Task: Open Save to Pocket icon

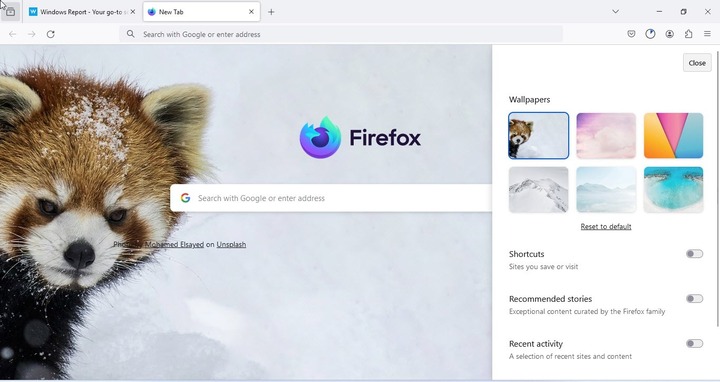Action: click(x=631, y=34)
